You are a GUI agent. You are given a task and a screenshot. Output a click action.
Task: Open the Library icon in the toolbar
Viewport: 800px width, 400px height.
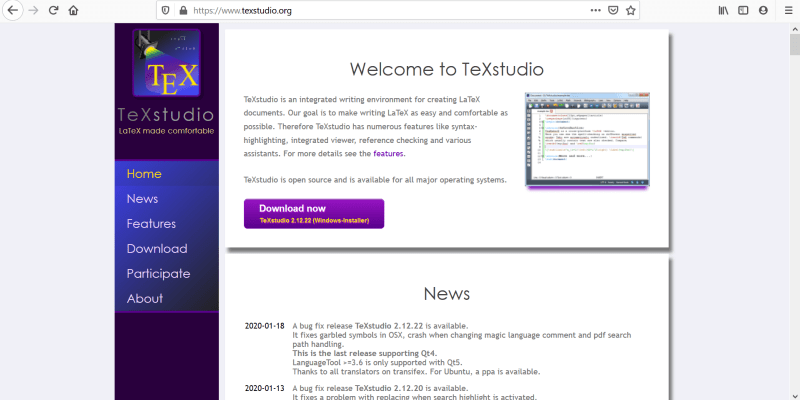point(722,10)
